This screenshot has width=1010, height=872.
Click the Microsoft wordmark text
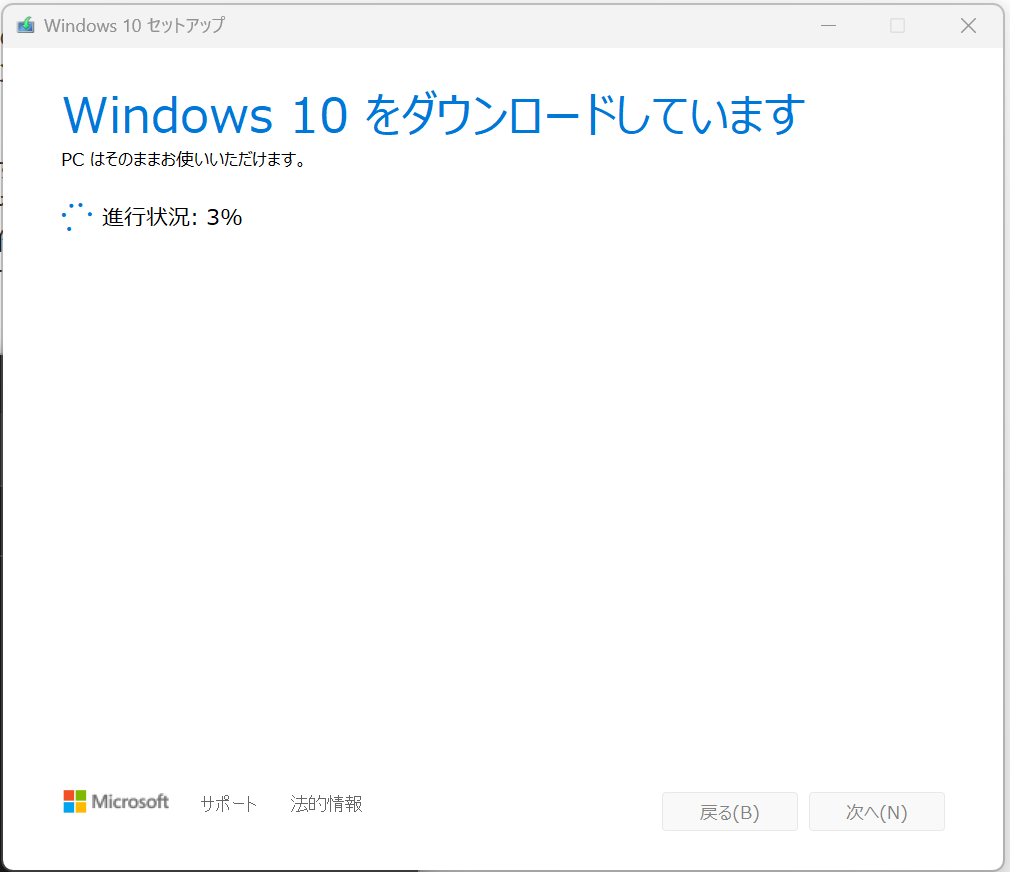tap(133, 802)
